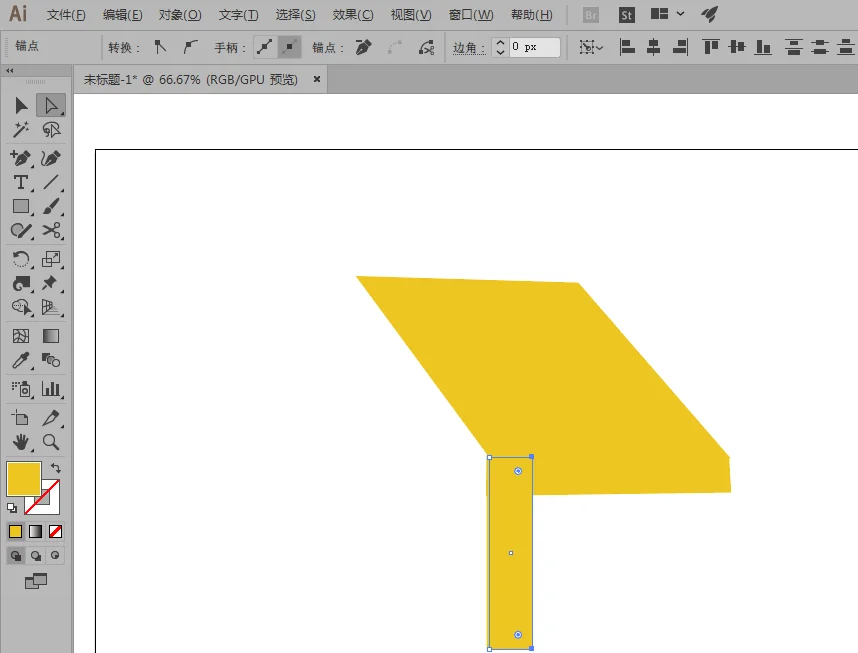Align anchors horizontally left
The height and width of the screenshot is (653, 858).
627,48
